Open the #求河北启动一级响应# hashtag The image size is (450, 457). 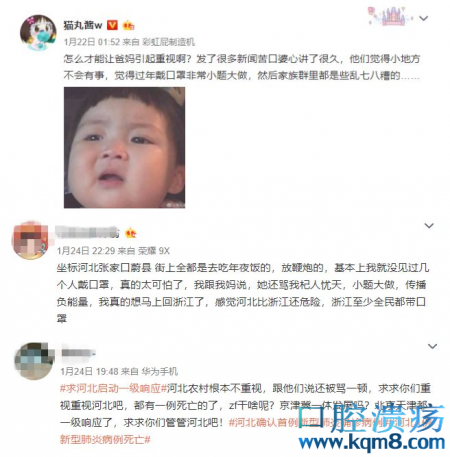click(113, 388)
